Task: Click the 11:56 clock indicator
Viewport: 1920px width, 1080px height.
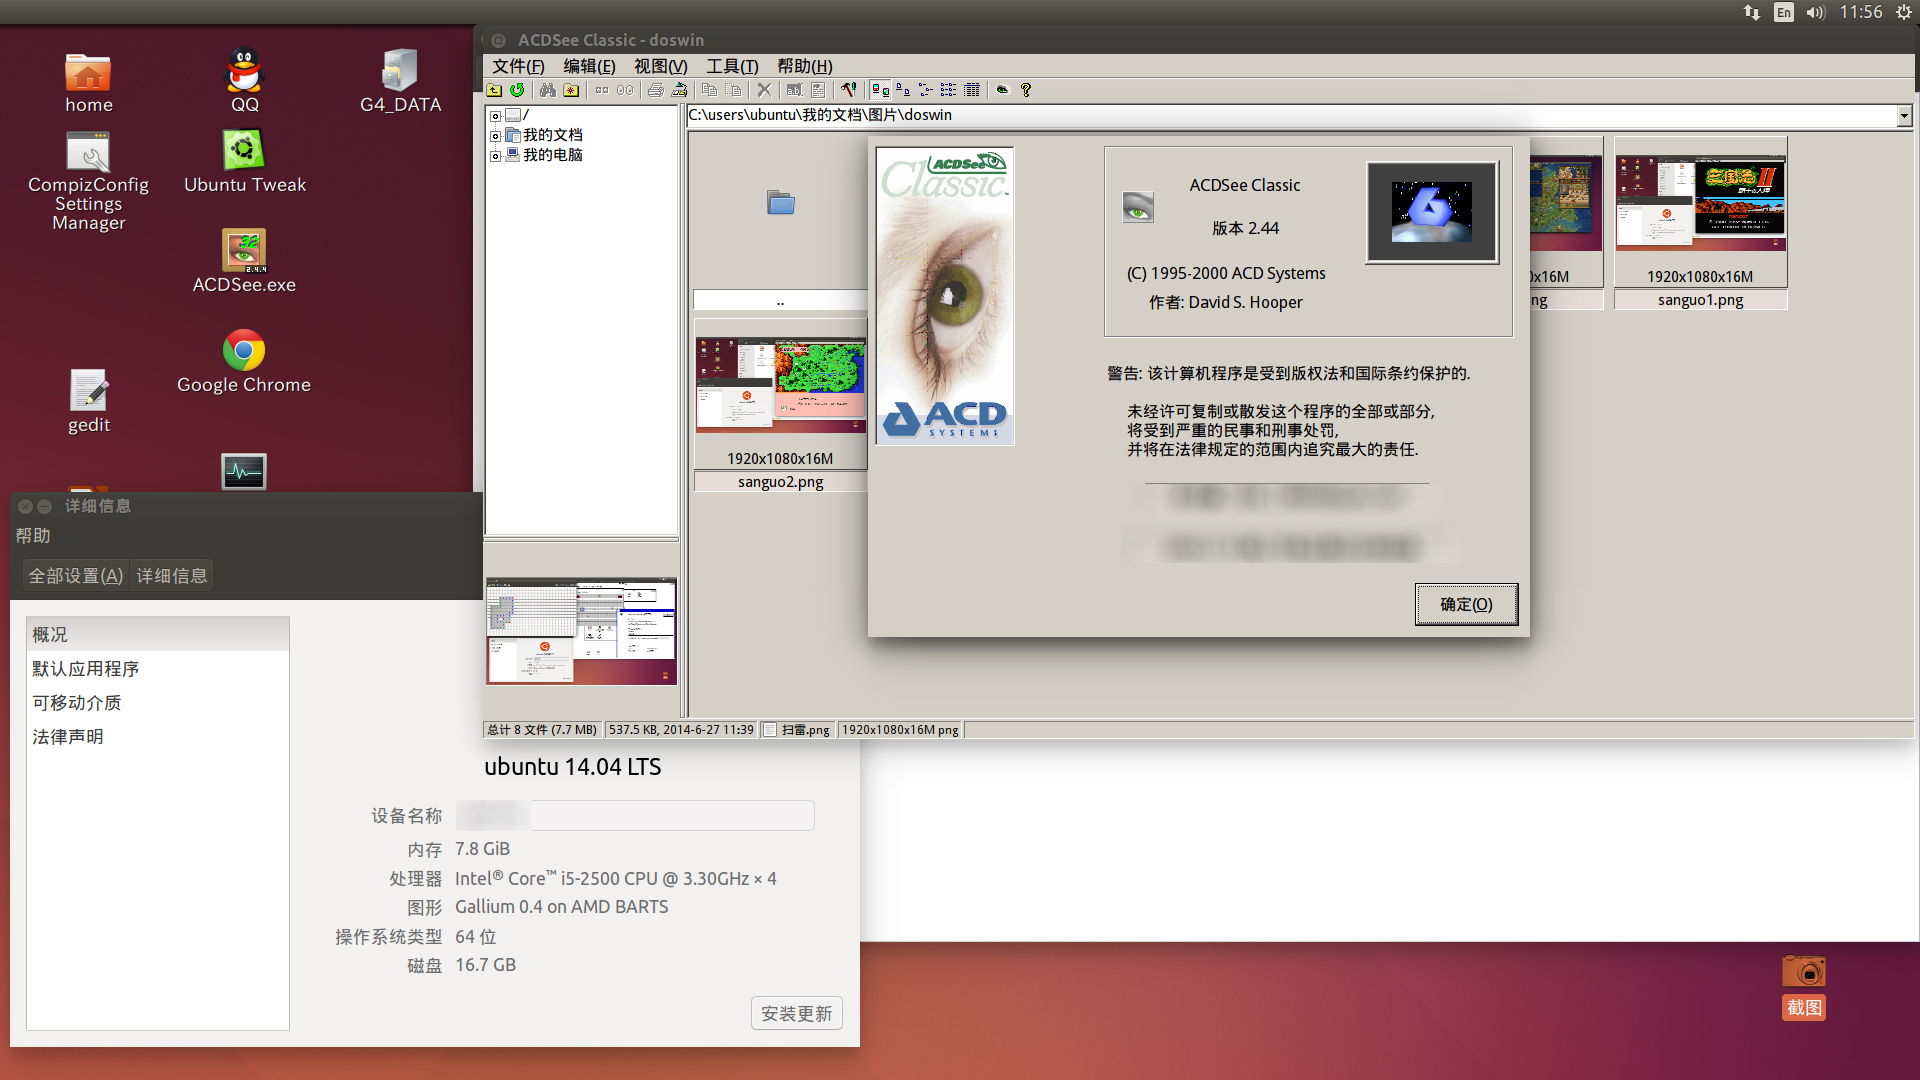Action: pyautogui.click(x=1861, y=12)
